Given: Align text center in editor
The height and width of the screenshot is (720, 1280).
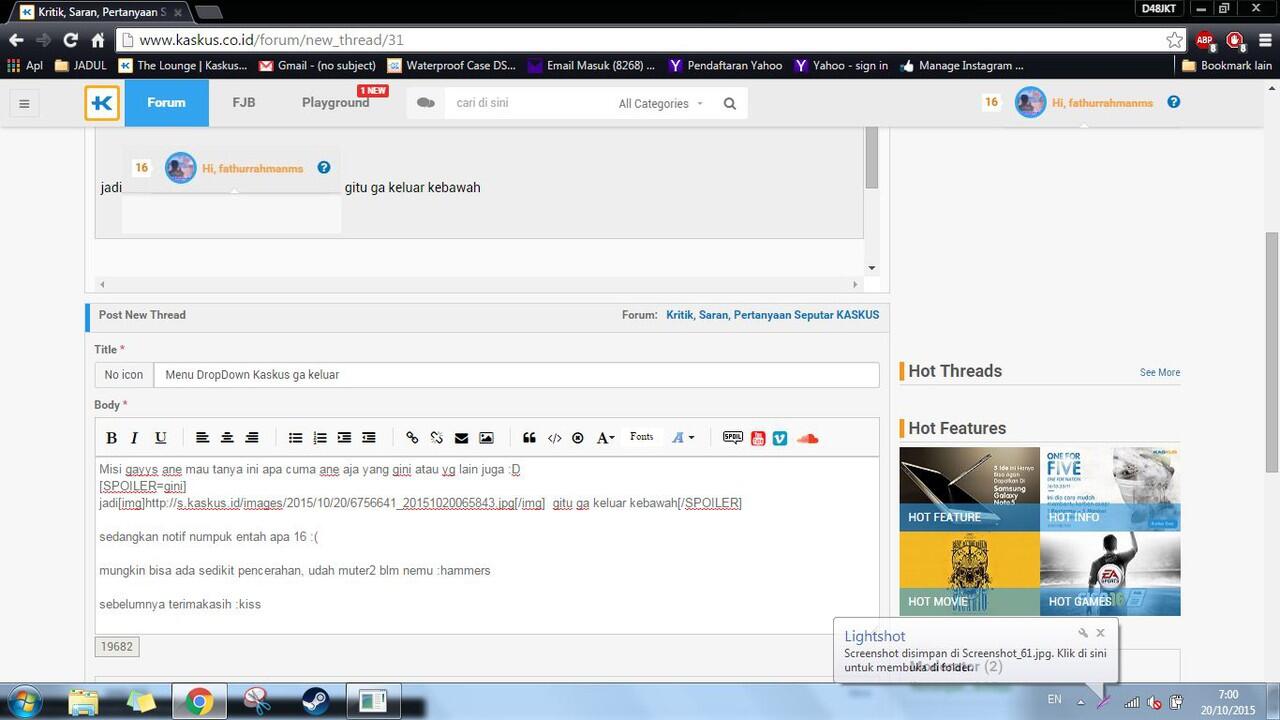Looking at the screenshot, I should click(227, 438).
